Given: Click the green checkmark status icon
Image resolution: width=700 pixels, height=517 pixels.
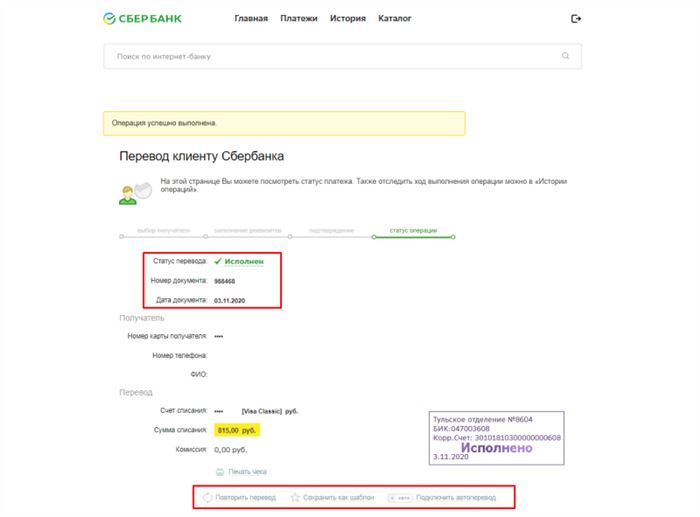Looking at the screenshot, I should (x=218, y=261).
